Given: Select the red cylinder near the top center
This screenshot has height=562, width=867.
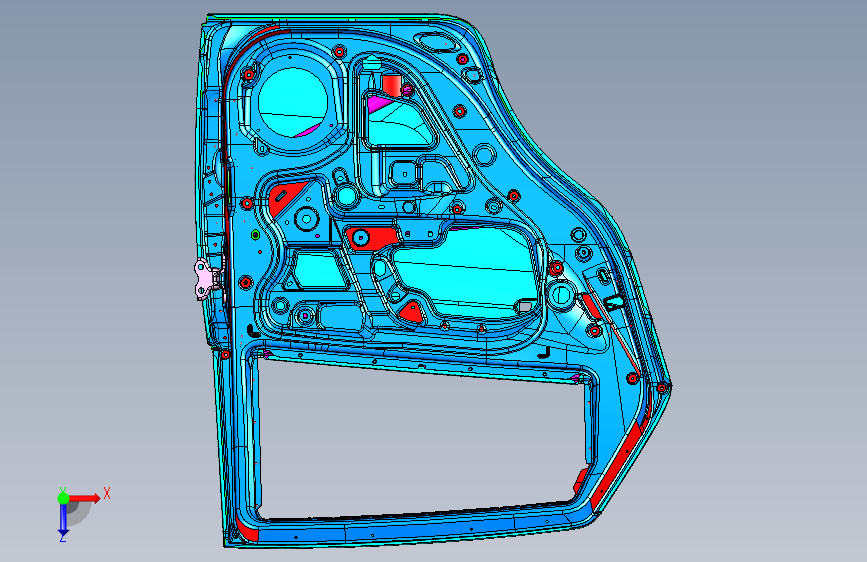Looking at the screenshot, I should pos(391,85).
